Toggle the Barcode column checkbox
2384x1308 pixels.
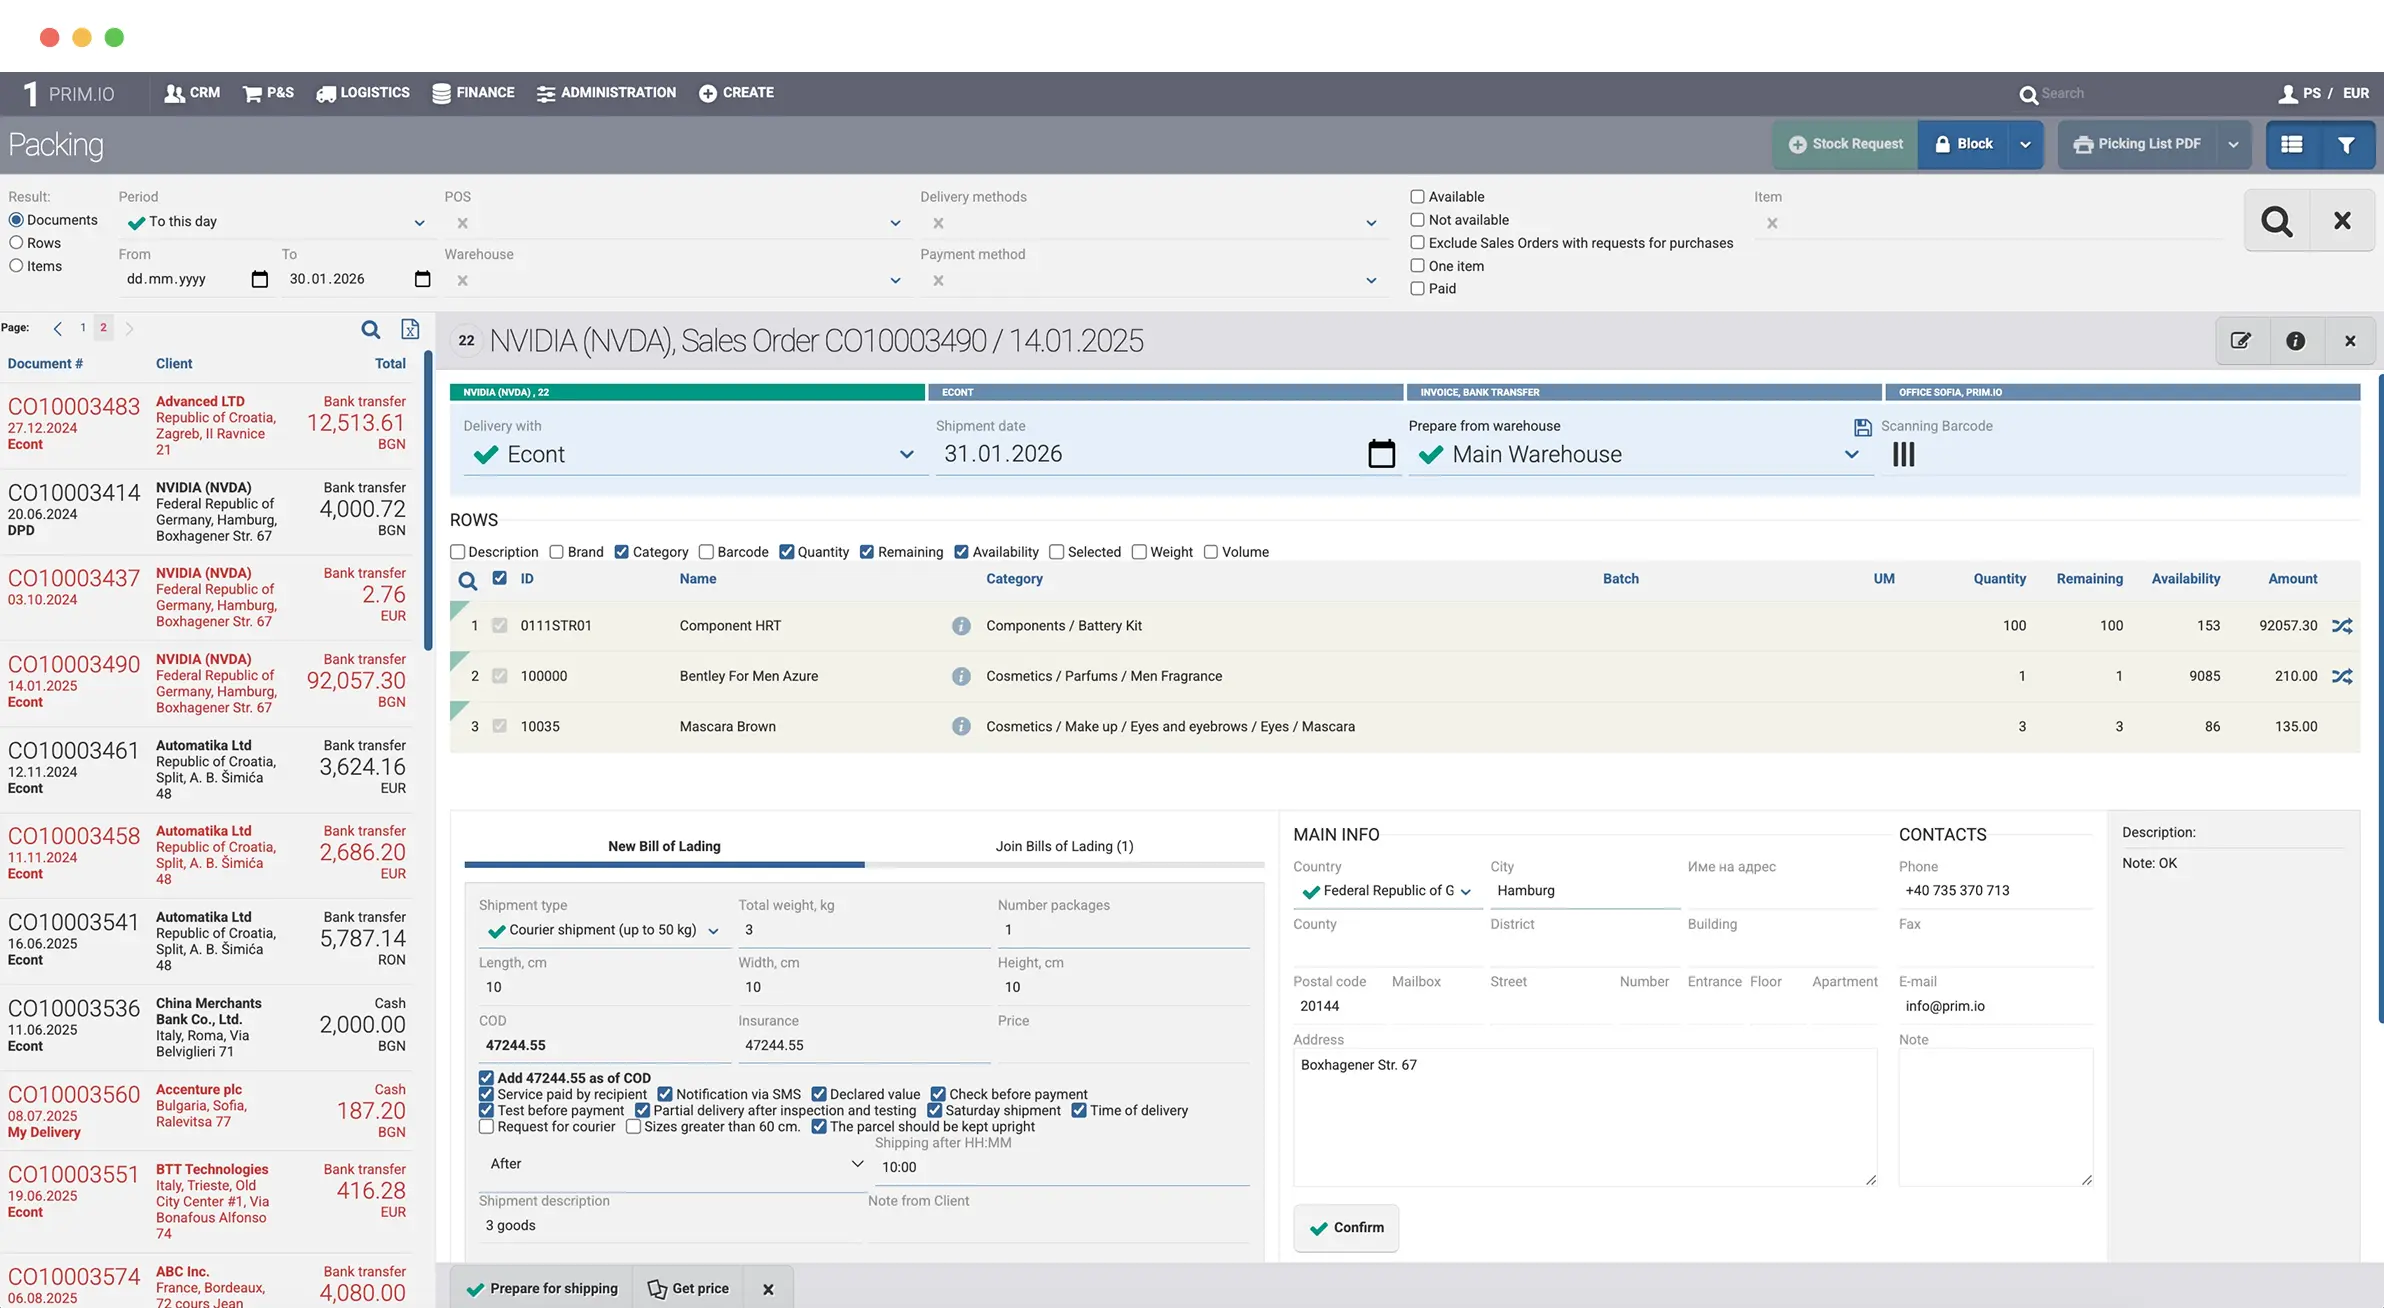pyautogui.click(x=706, y=552)
